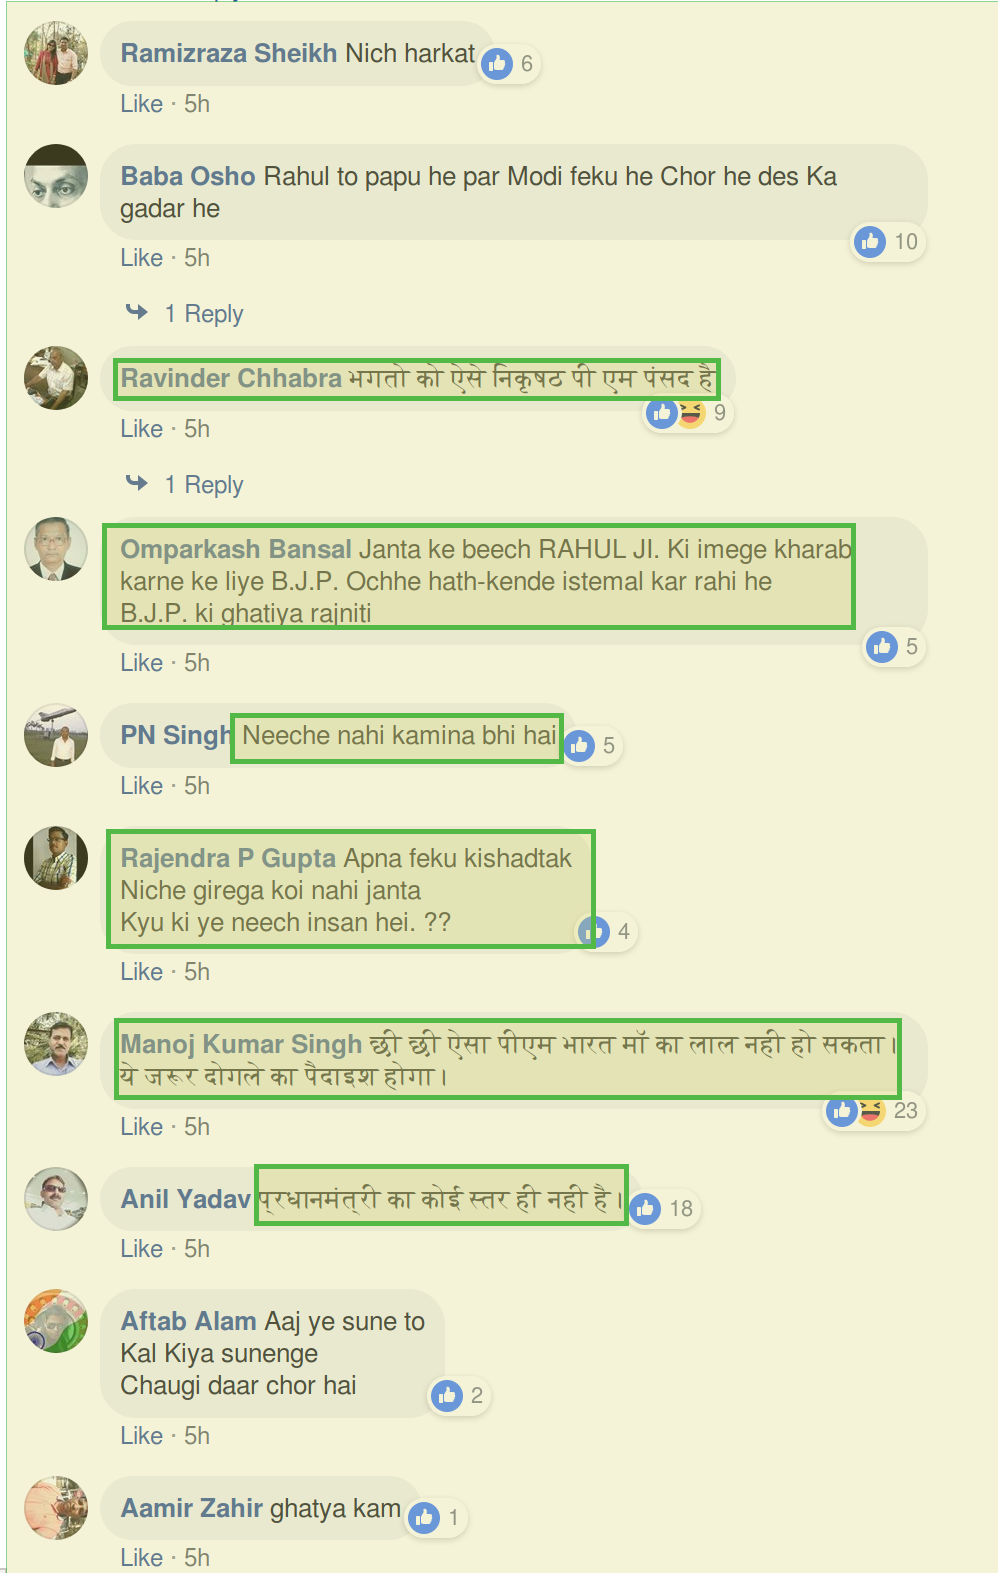Click Baba Osho's profile picture
This screenshot has width=998, height=1573.
coord(56,176)
